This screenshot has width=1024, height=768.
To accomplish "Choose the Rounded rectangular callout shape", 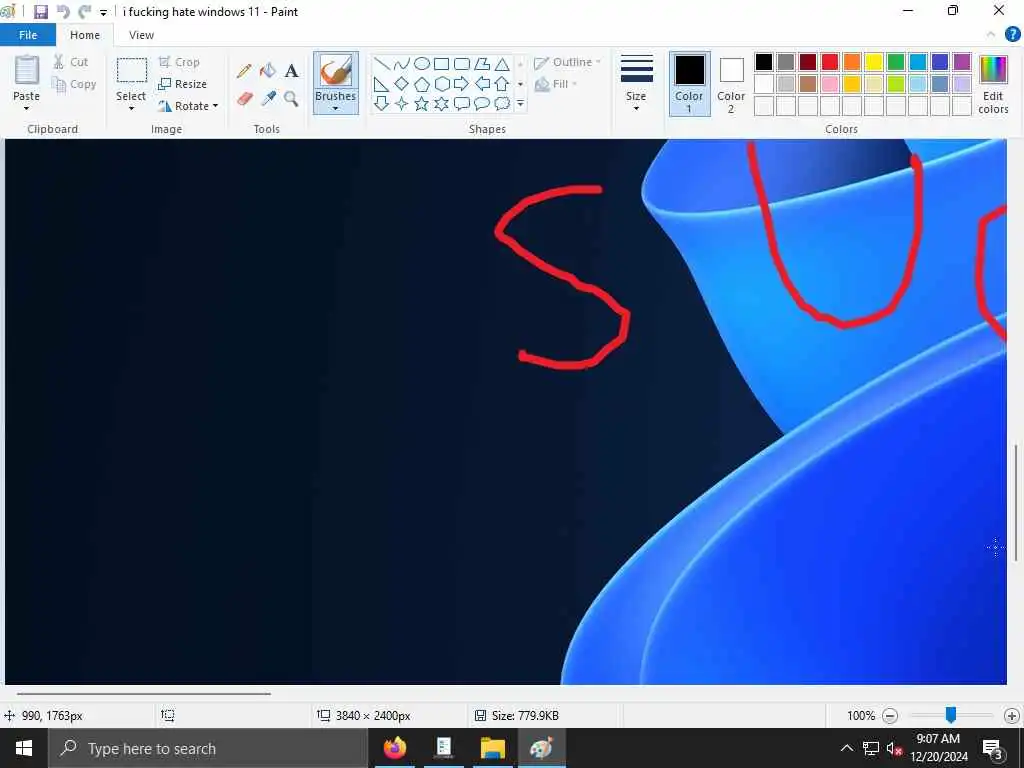I will pyautogui.click(x=462, y=103).
